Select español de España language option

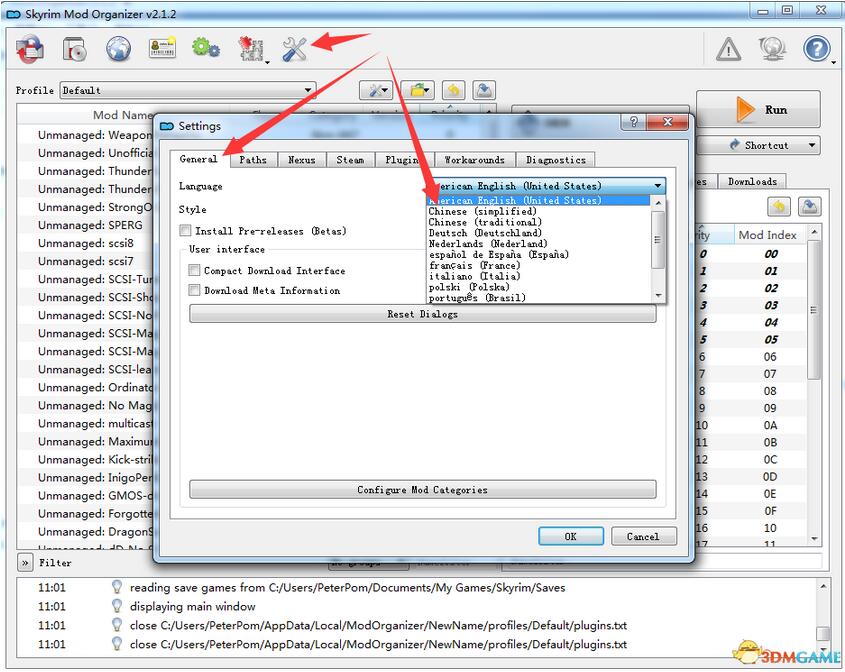(x=538, y=254)
